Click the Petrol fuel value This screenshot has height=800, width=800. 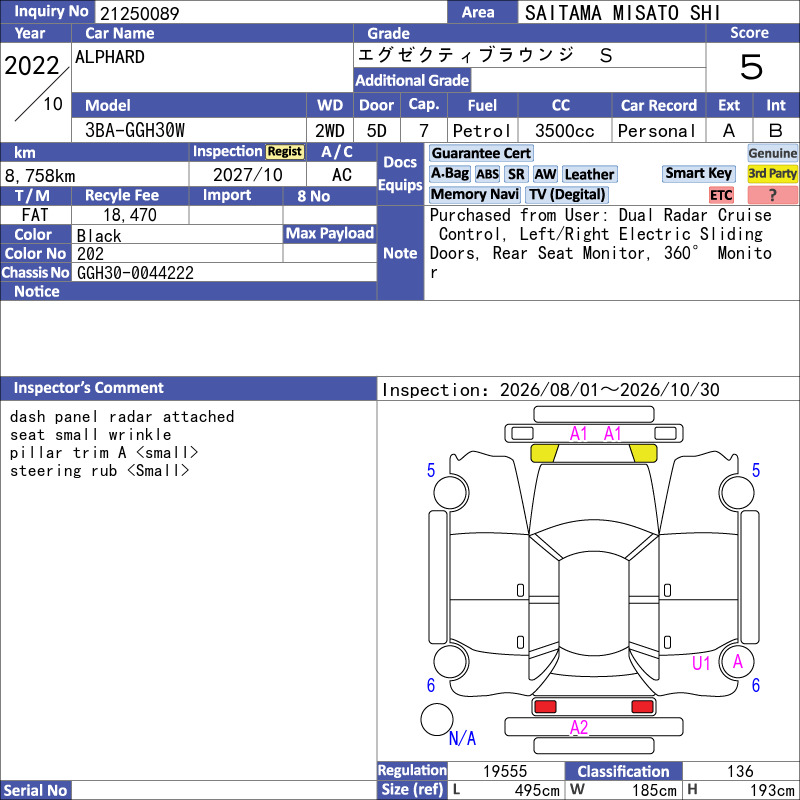coord(482,131)
